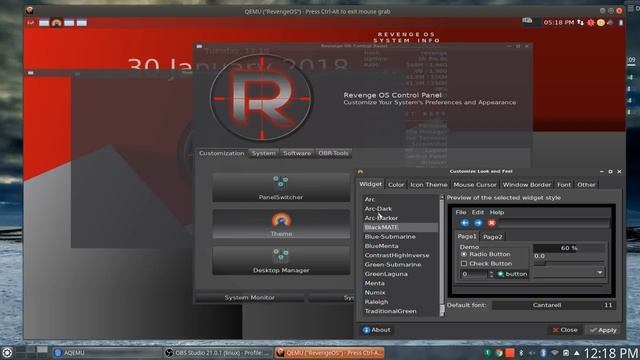The image size is (640, 360).
Task: Switch to the System tab
Action: pyautogui.click(x=263, y=153)
